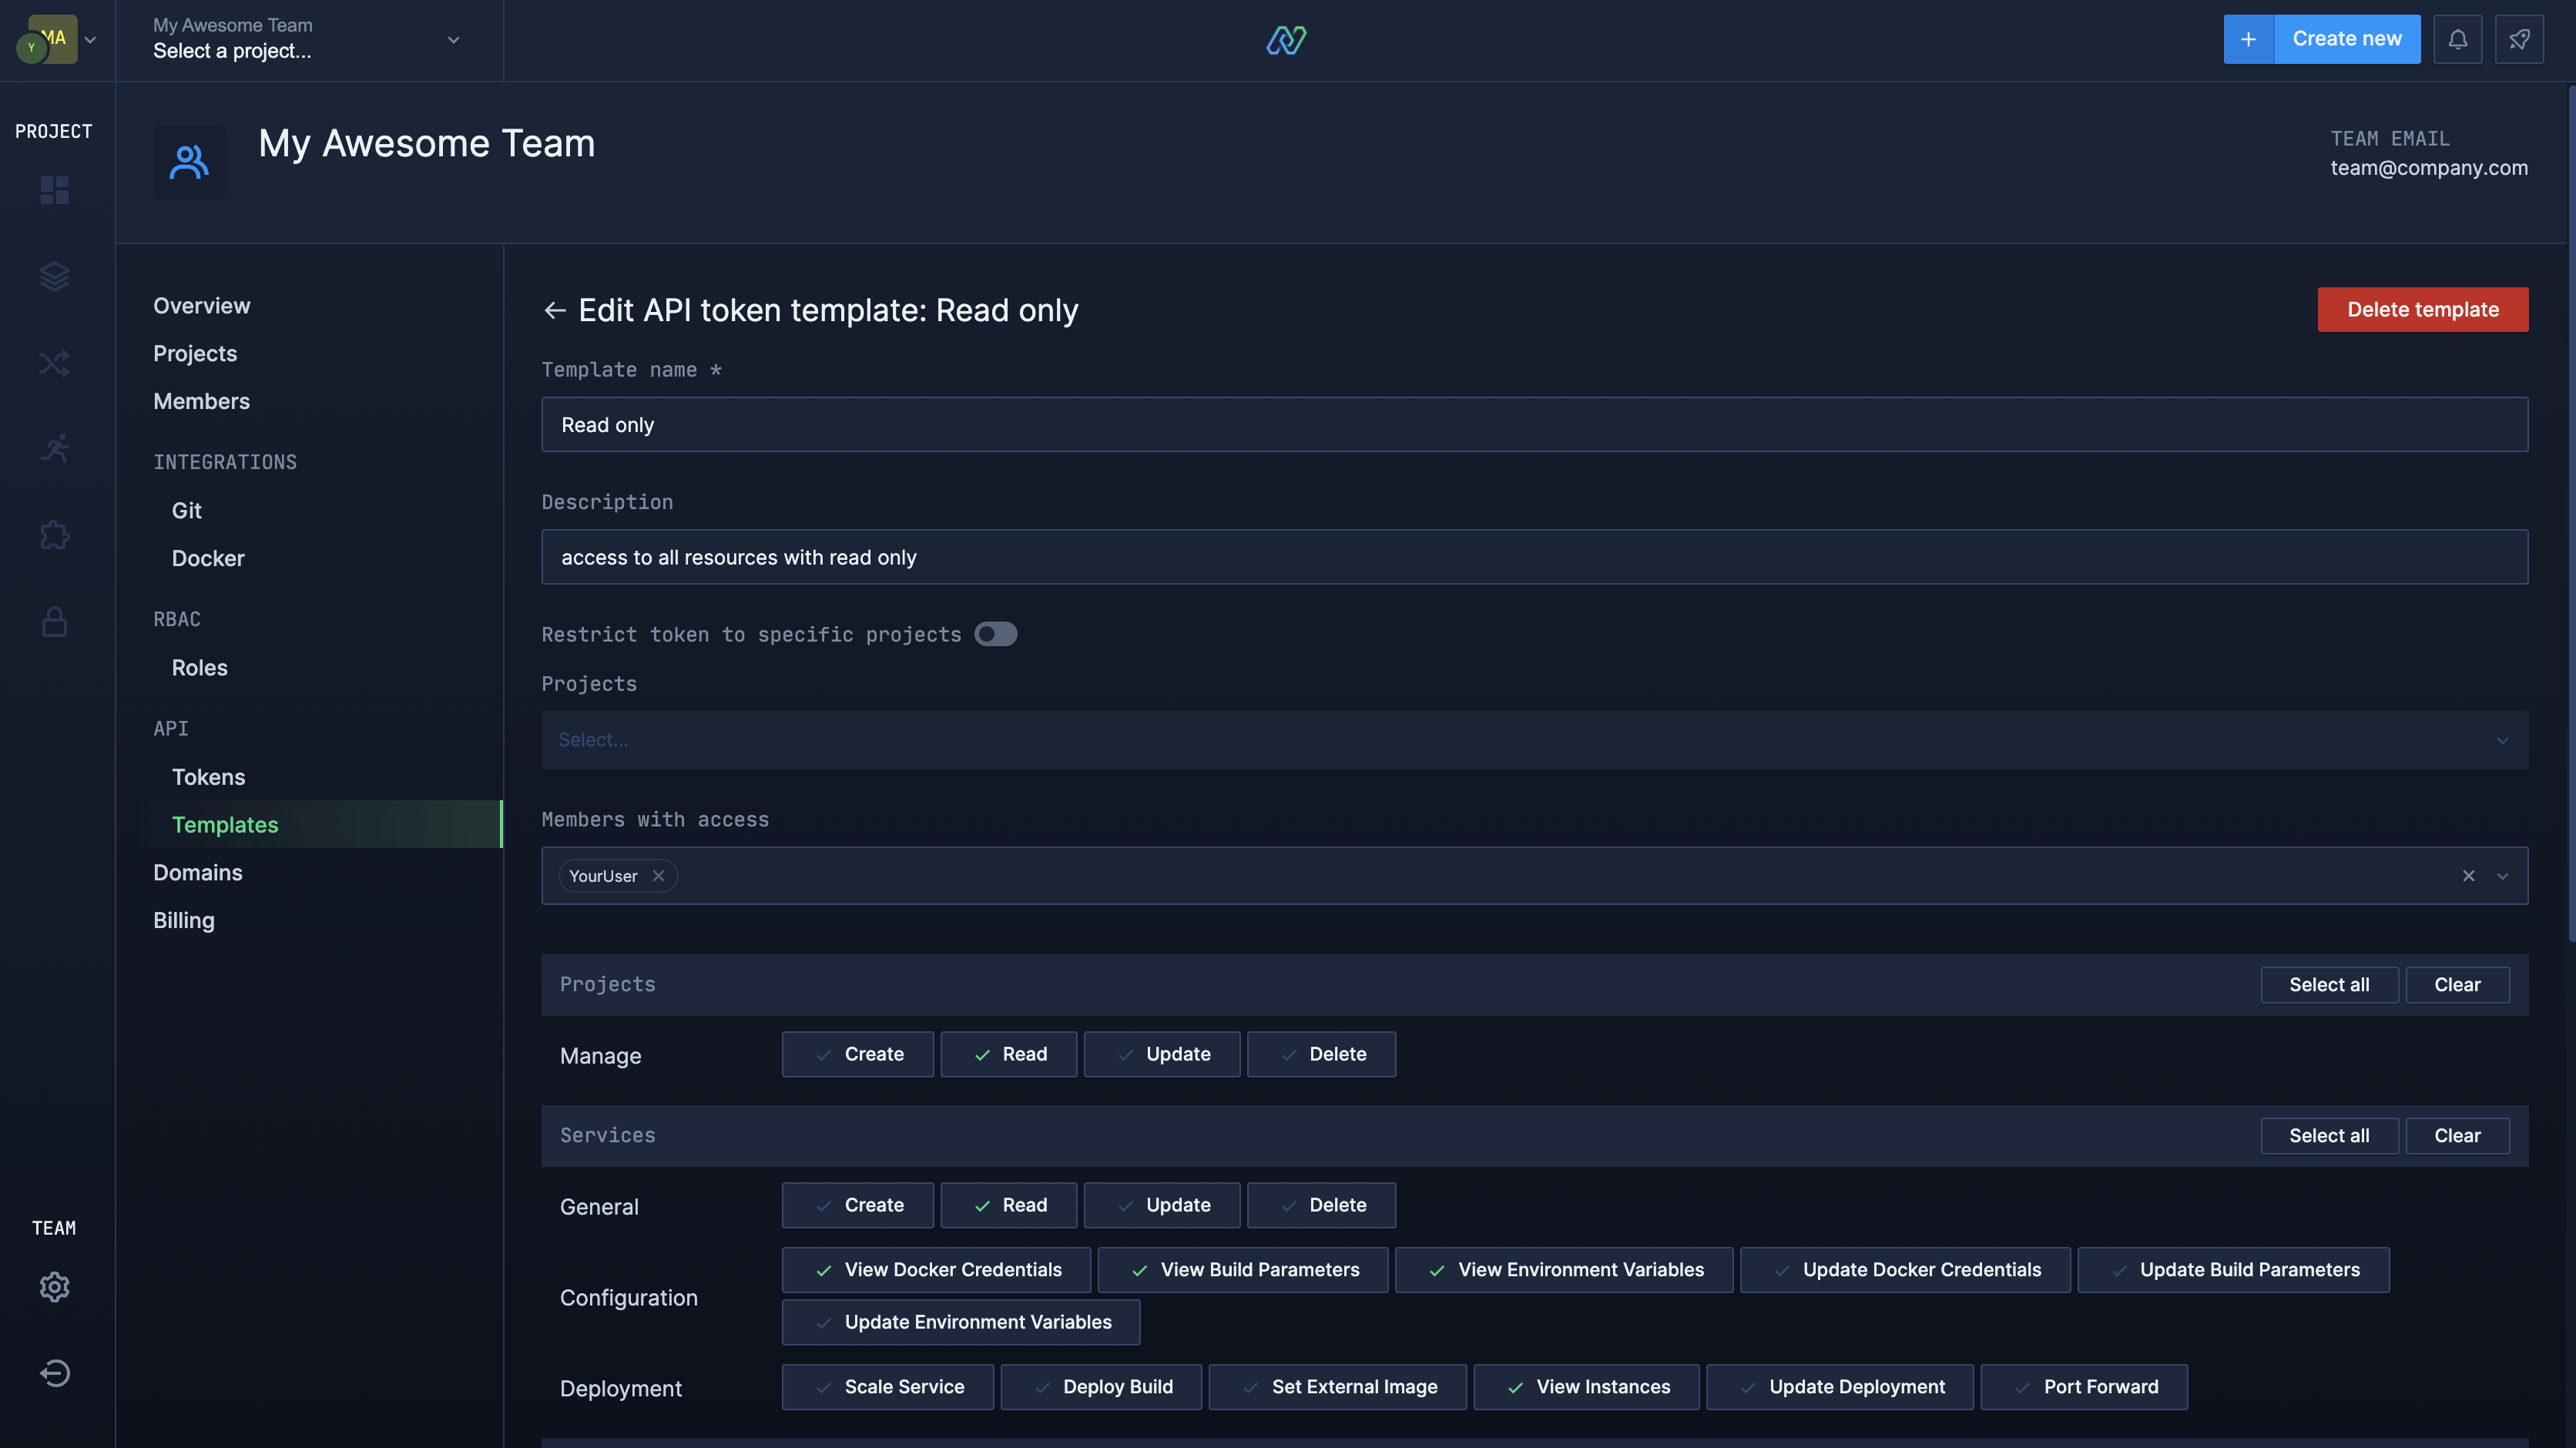Click the Delete template button
Viewport: 2576px width, 1448px height.
tap(2422, 309)
